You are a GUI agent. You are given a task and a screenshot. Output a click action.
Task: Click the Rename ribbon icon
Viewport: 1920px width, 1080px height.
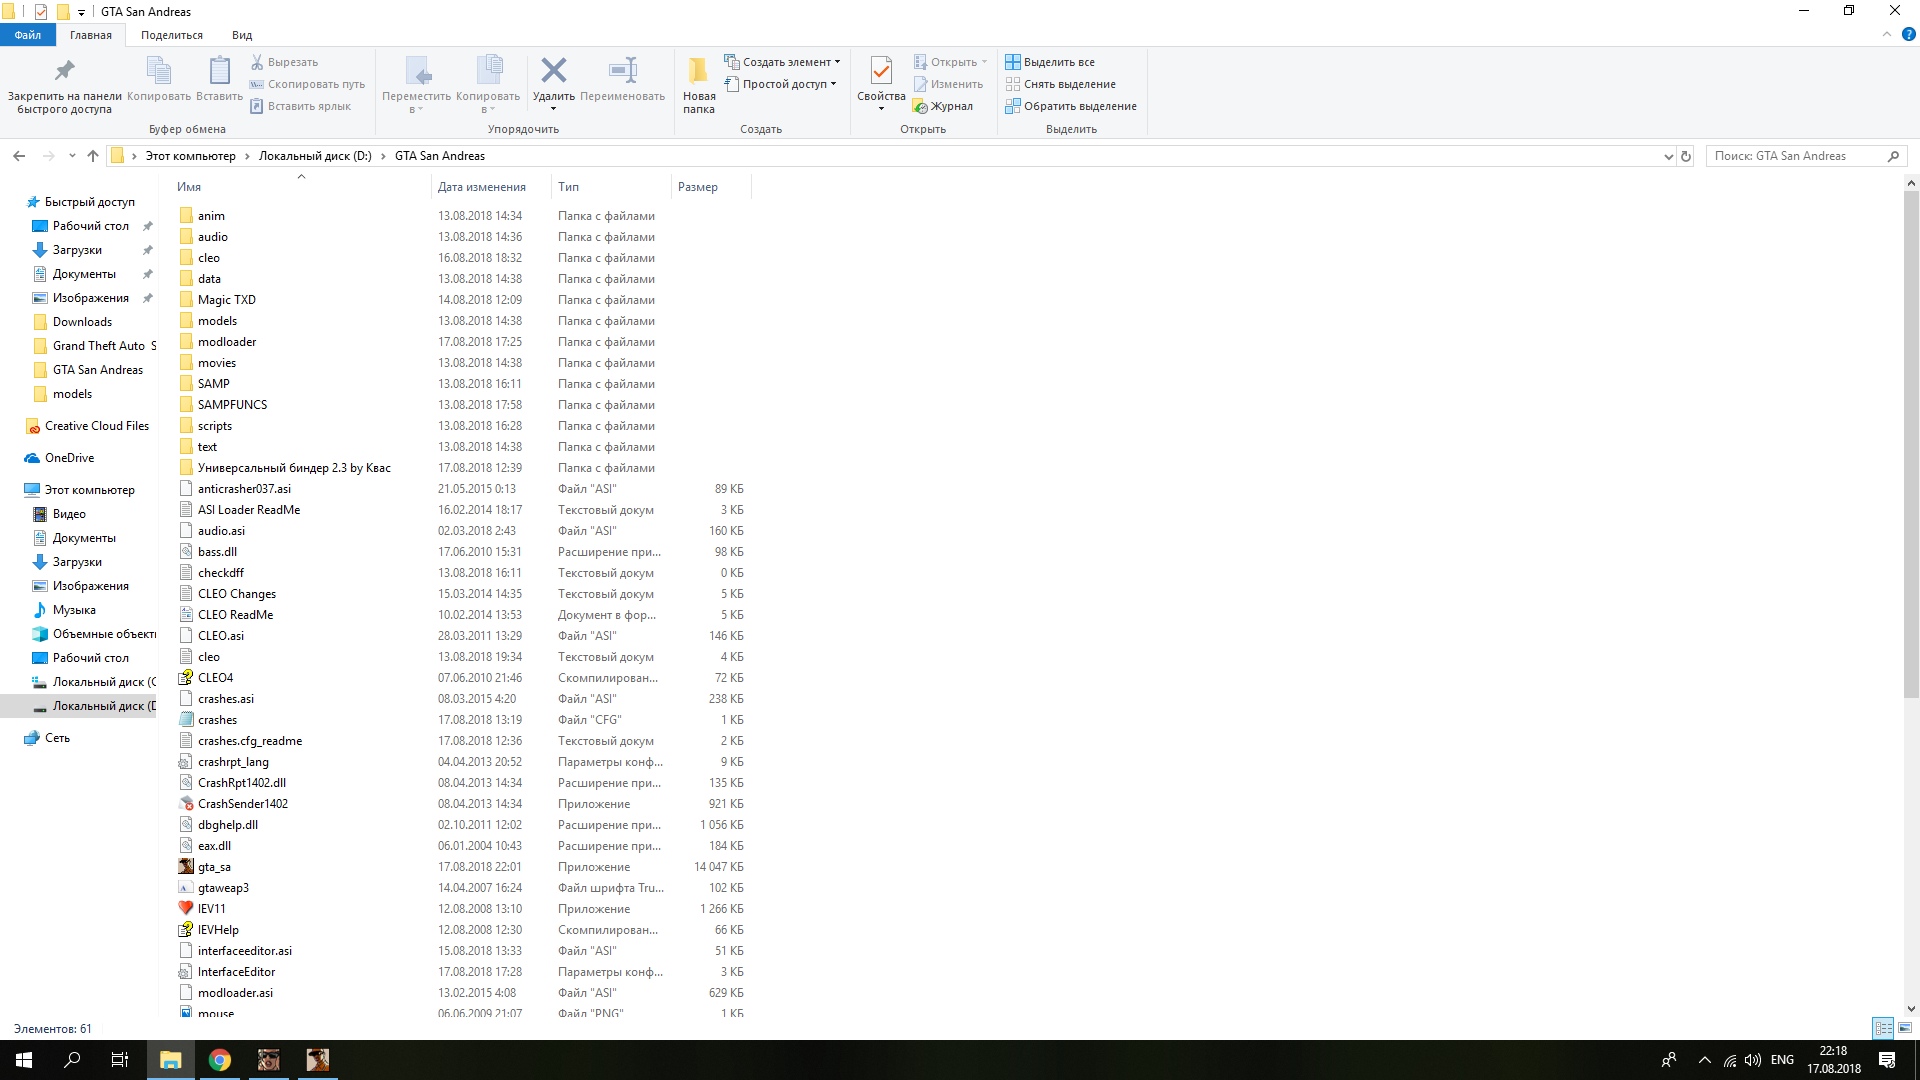pyautogui.click(x=622, y=70)
